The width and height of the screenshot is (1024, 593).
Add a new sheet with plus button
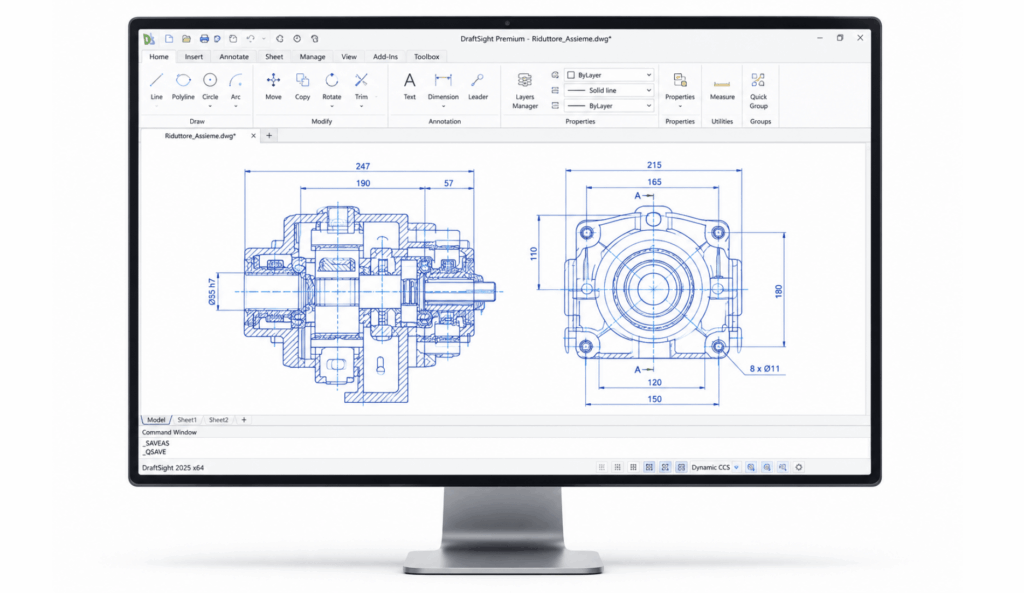pyautogui.click(x=244, y=420)
